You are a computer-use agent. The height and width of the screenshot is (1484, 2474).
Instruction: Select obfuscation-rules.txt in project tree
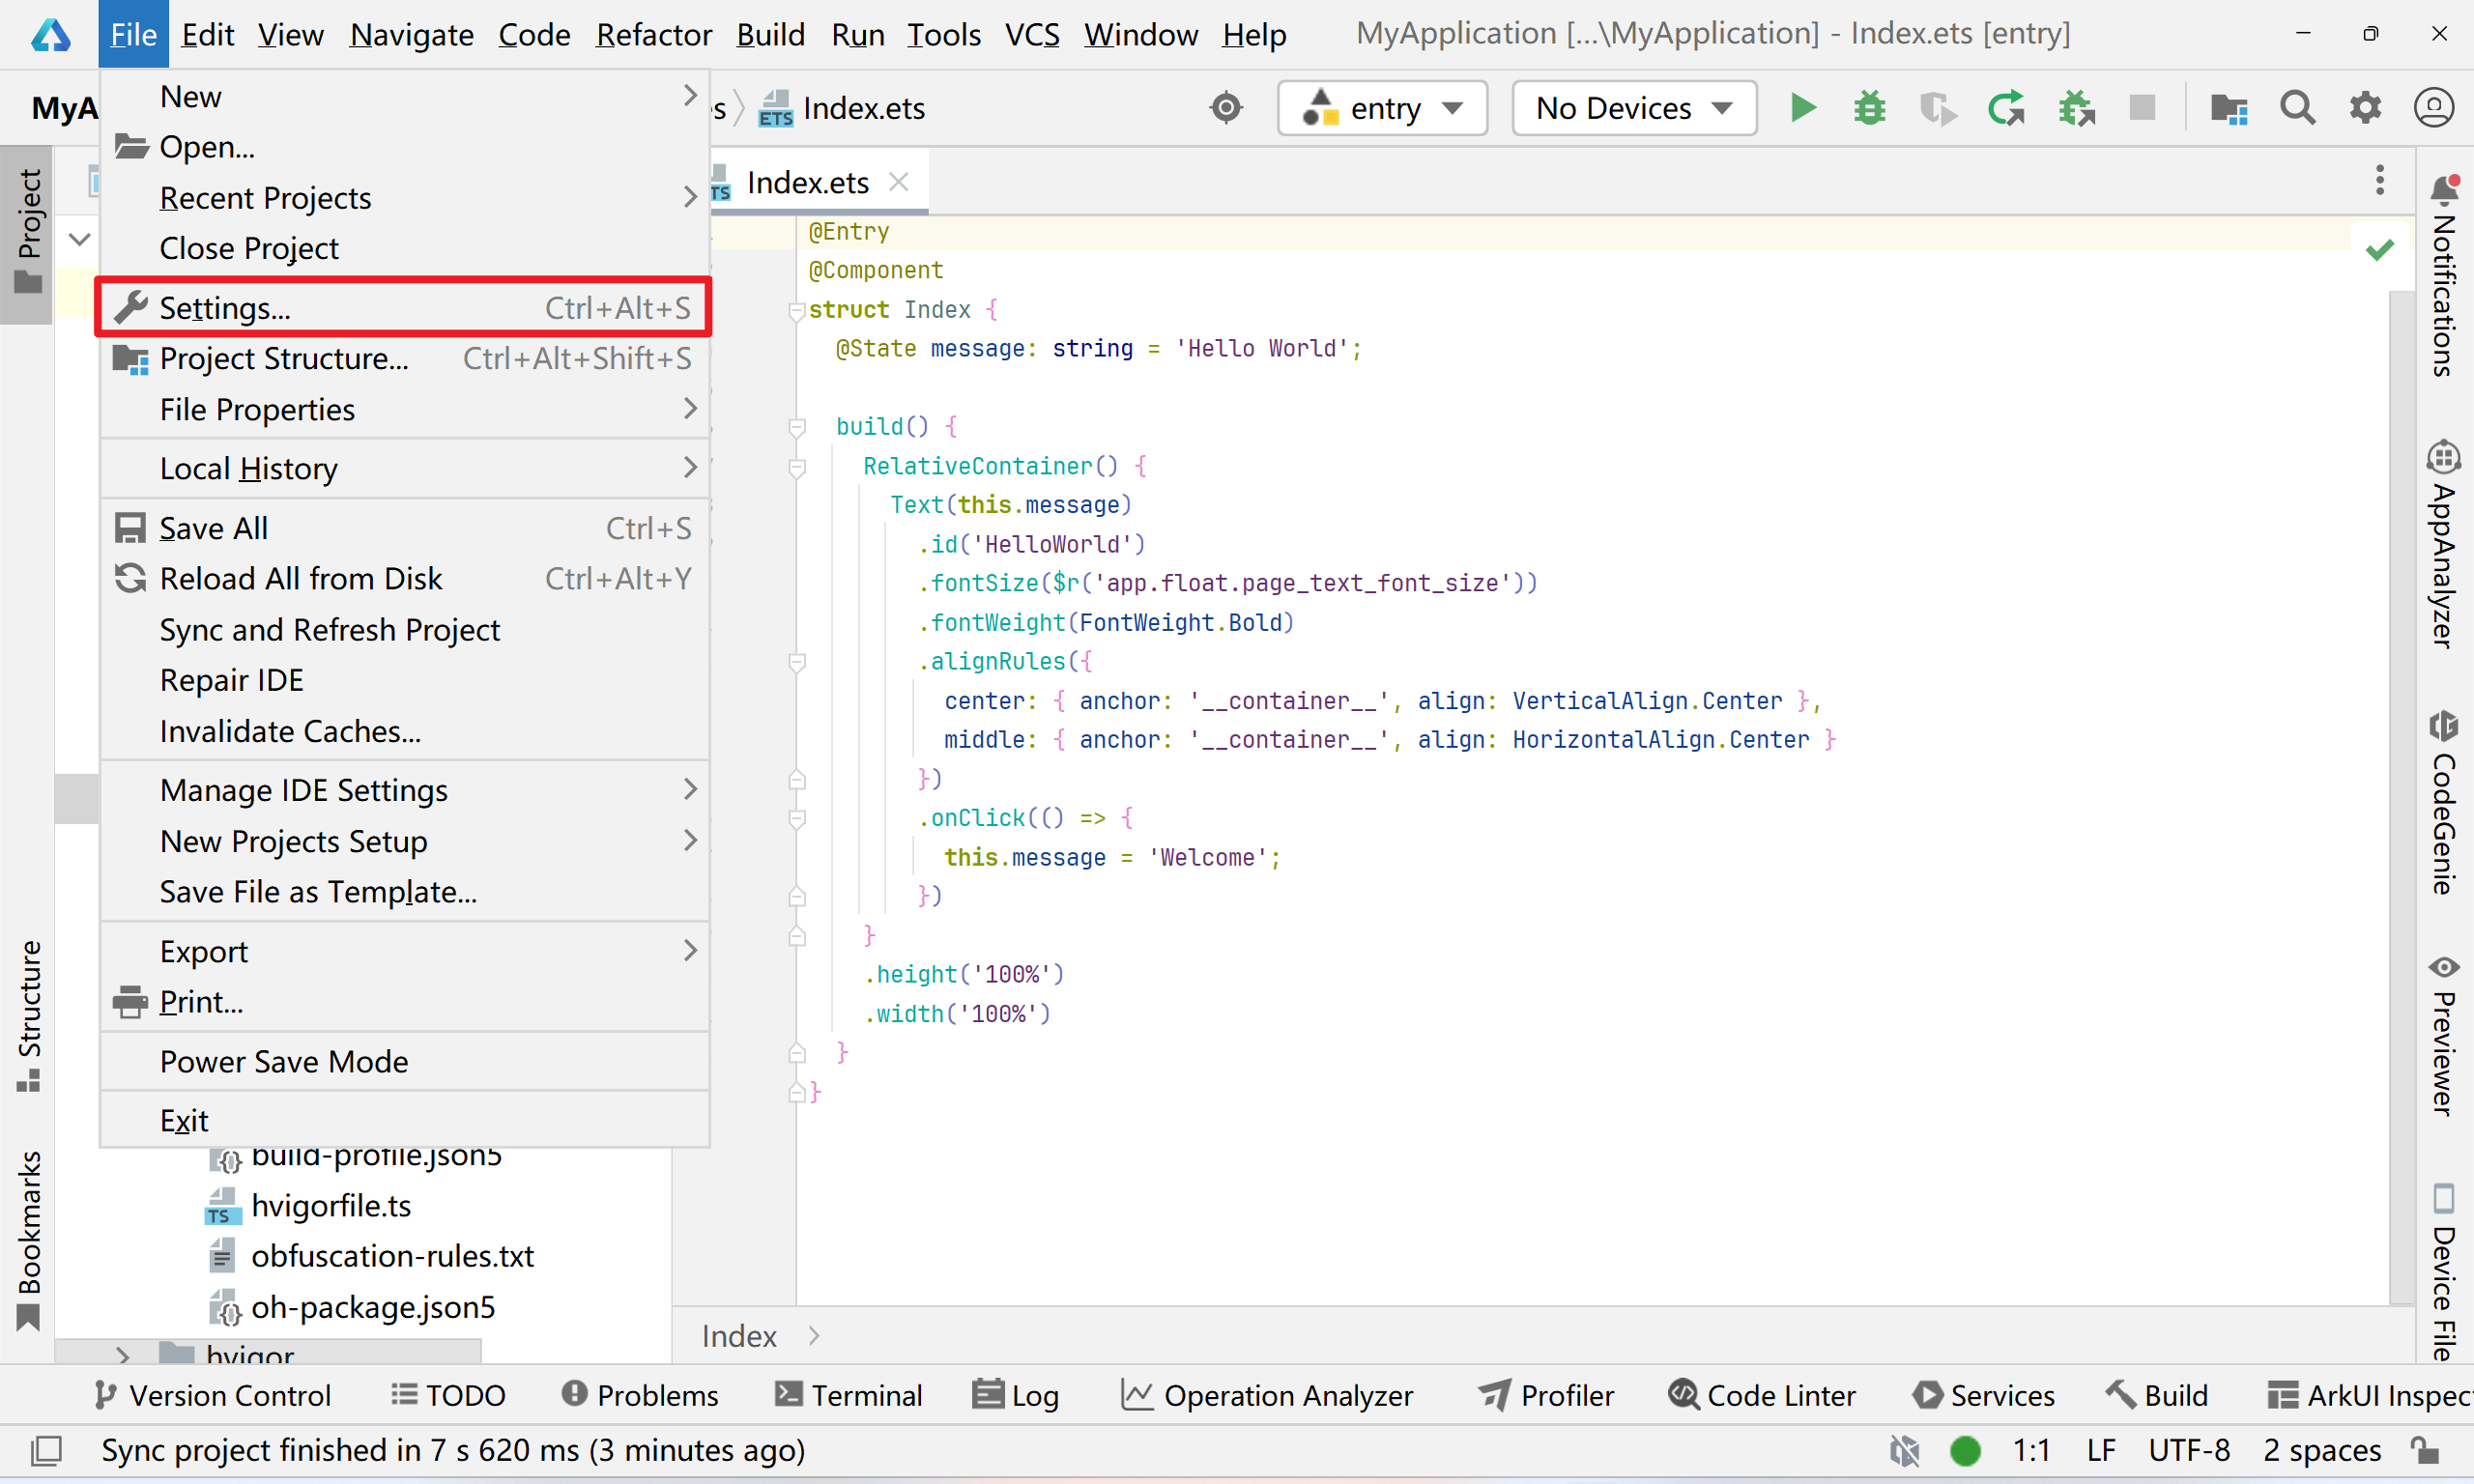[x=392, y=1256]
